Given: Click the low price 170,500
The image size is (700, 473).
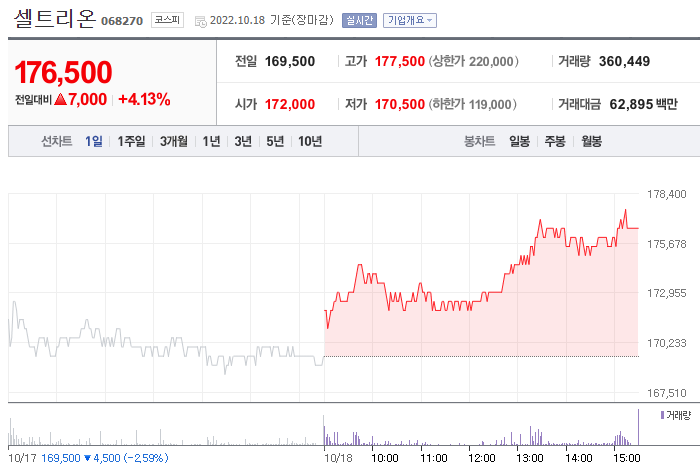Looking at the screenshot, I should click(x=400, y=104).
